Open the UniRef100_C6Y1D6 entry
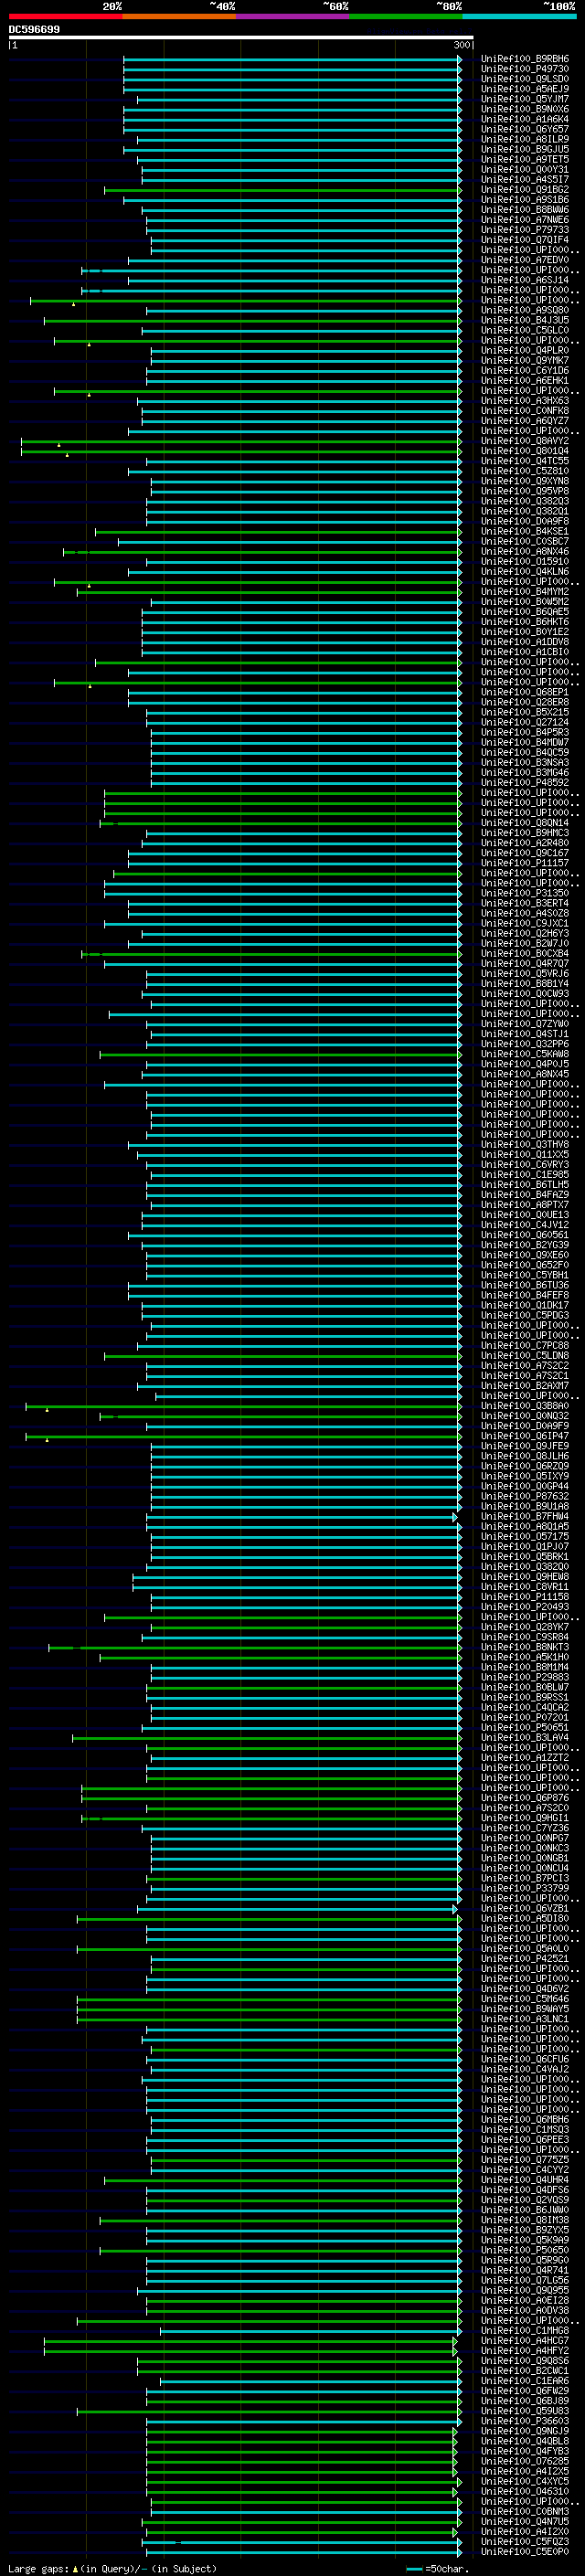Image resolution: width=585 pixels, height=2576 pixels. 524,371
